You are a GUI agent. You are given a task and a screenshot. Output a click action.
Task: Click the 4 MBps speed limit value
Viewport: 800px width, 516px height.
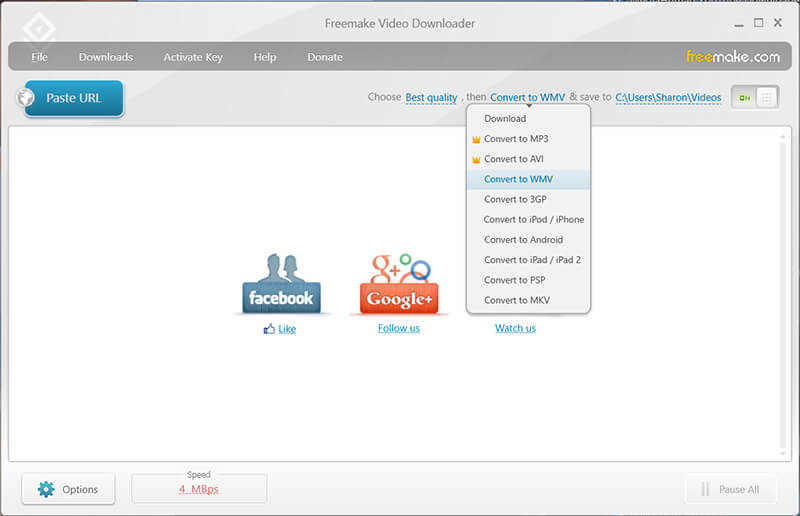click(x=198, y=489)
